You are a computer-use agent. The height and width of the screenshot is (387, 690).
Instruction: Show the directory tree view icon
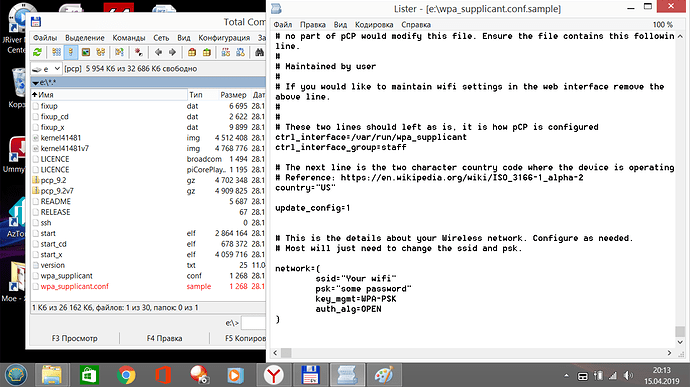click(100, 52)
